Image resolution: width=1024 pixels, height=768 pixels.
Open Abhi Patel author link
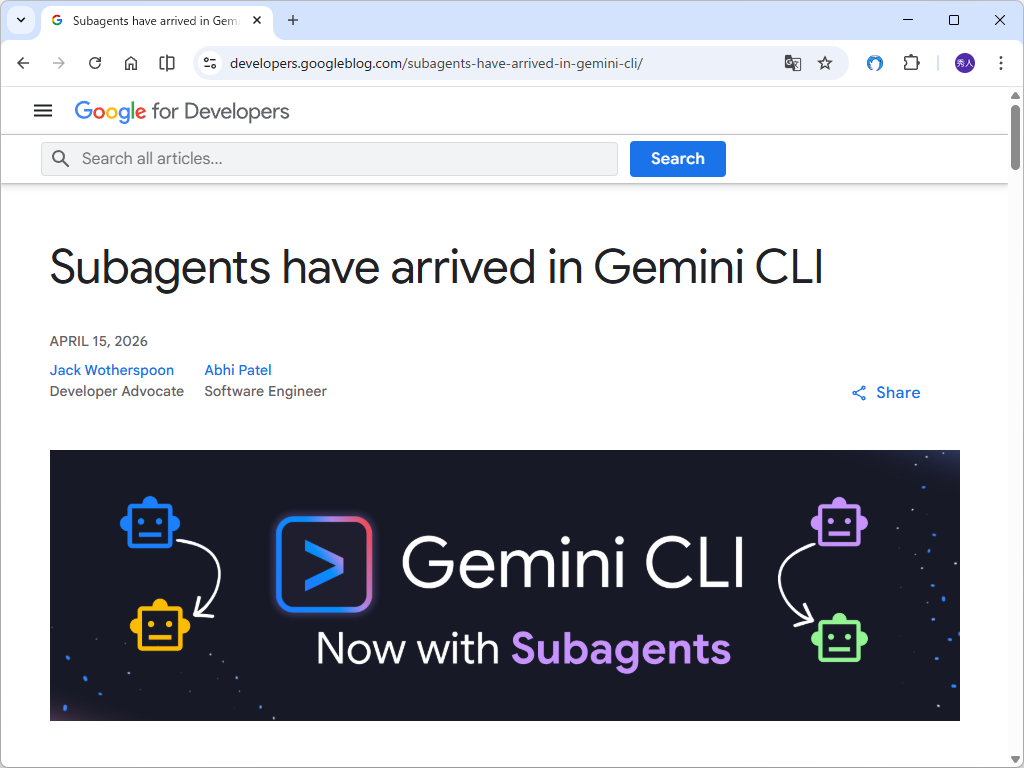(x=238, y=370)
